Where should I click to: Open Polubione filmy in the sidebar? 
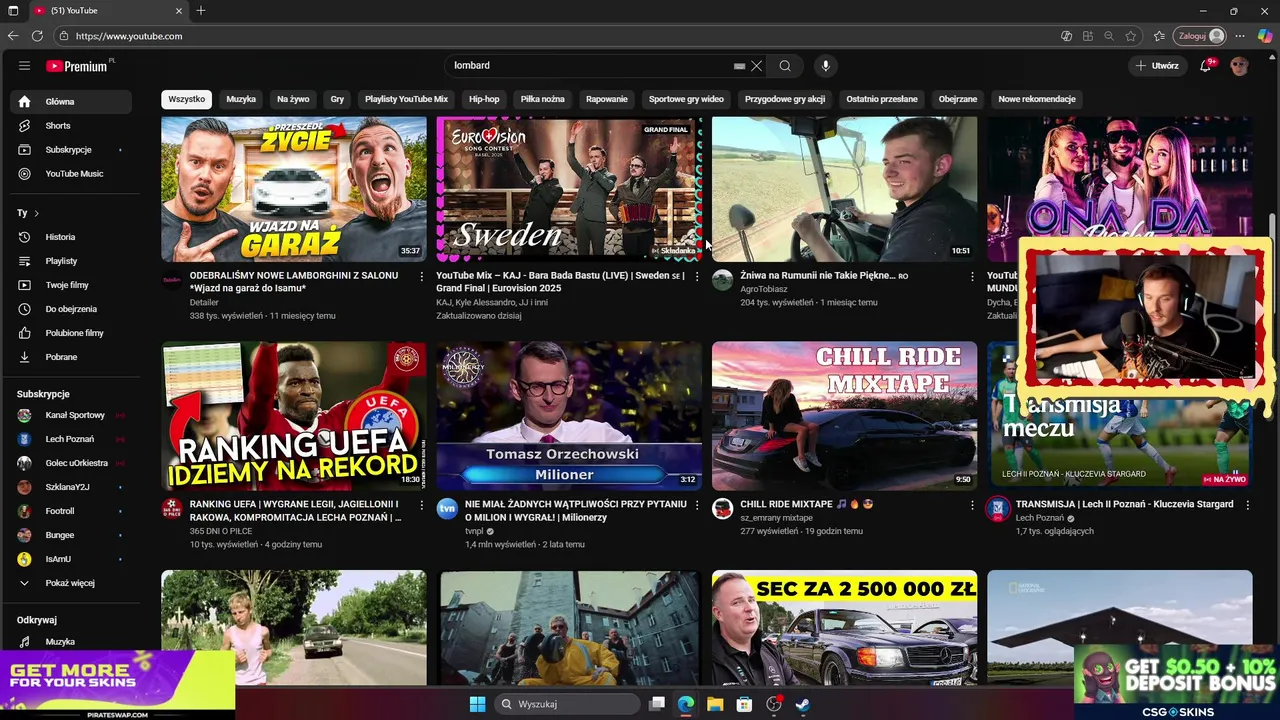coord(70,333)
